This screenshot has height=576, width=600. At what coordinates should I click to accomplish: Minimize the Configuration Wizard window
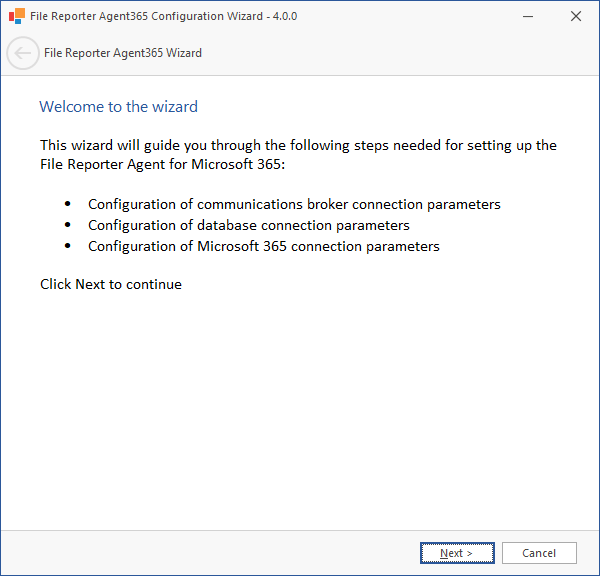coord(529,16)
